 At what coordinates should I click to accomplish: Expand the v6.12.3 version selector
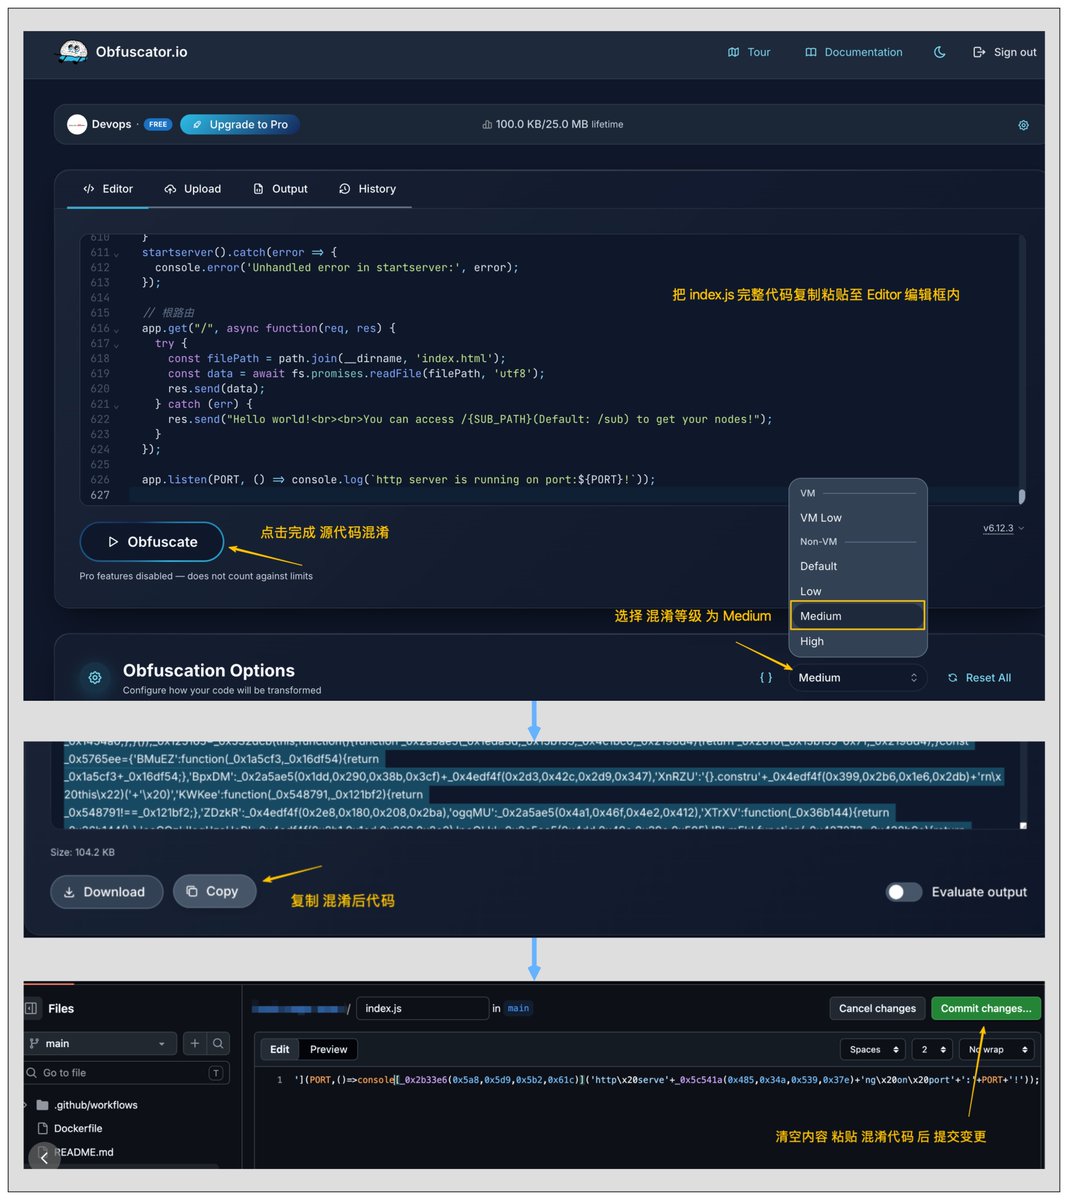[x=1003, y=528]
